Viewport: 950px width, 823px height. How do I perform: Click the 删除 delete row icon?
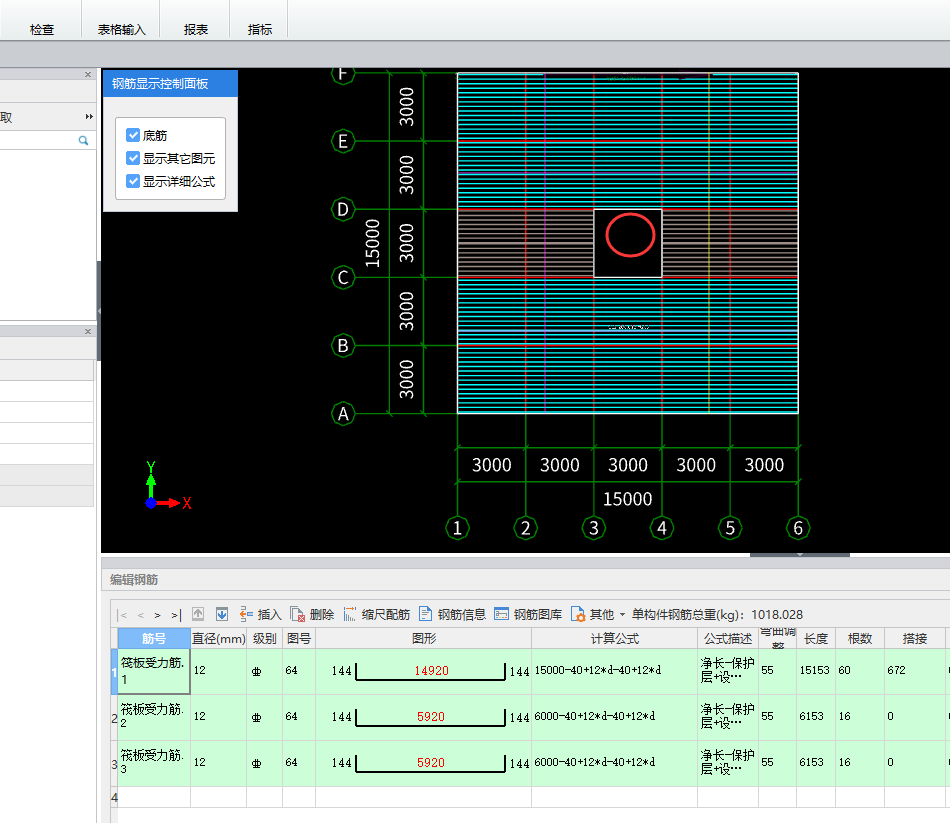coord(297,615)
